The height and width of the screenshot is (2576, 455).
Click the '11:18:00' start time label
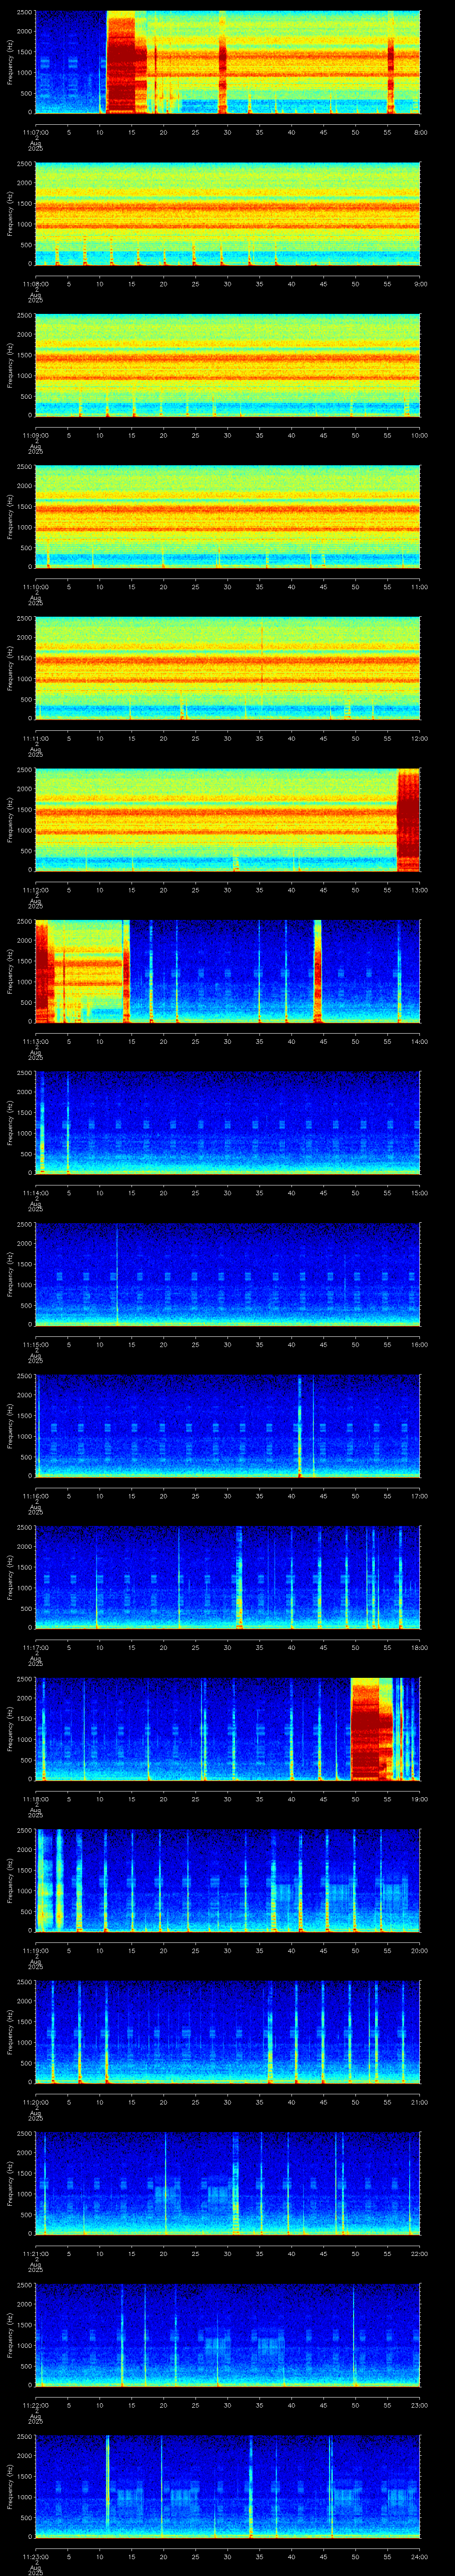[36, 1798]
